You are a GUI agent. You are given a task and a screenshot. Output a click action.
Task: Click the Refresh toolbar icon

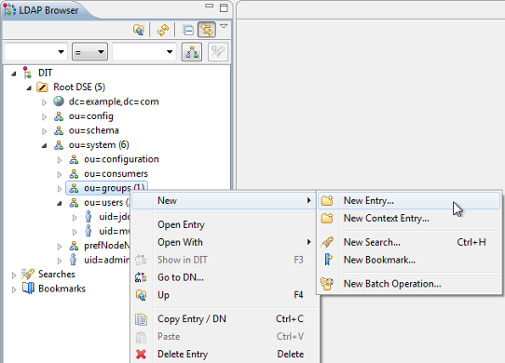pyautogui.click(x=163, y=30)
